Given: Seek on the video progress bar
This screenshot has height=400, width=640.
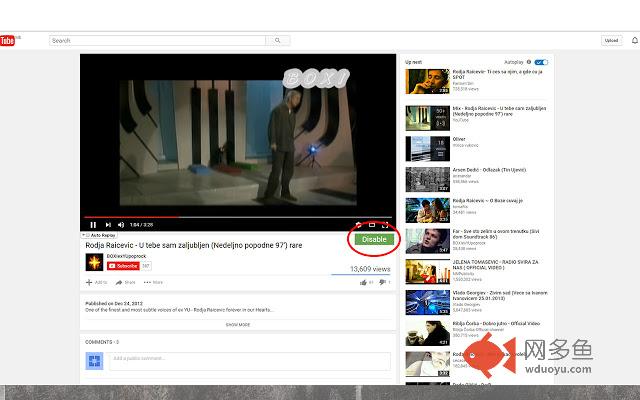Looking at the screenshot, I should (x=238, y=217).
